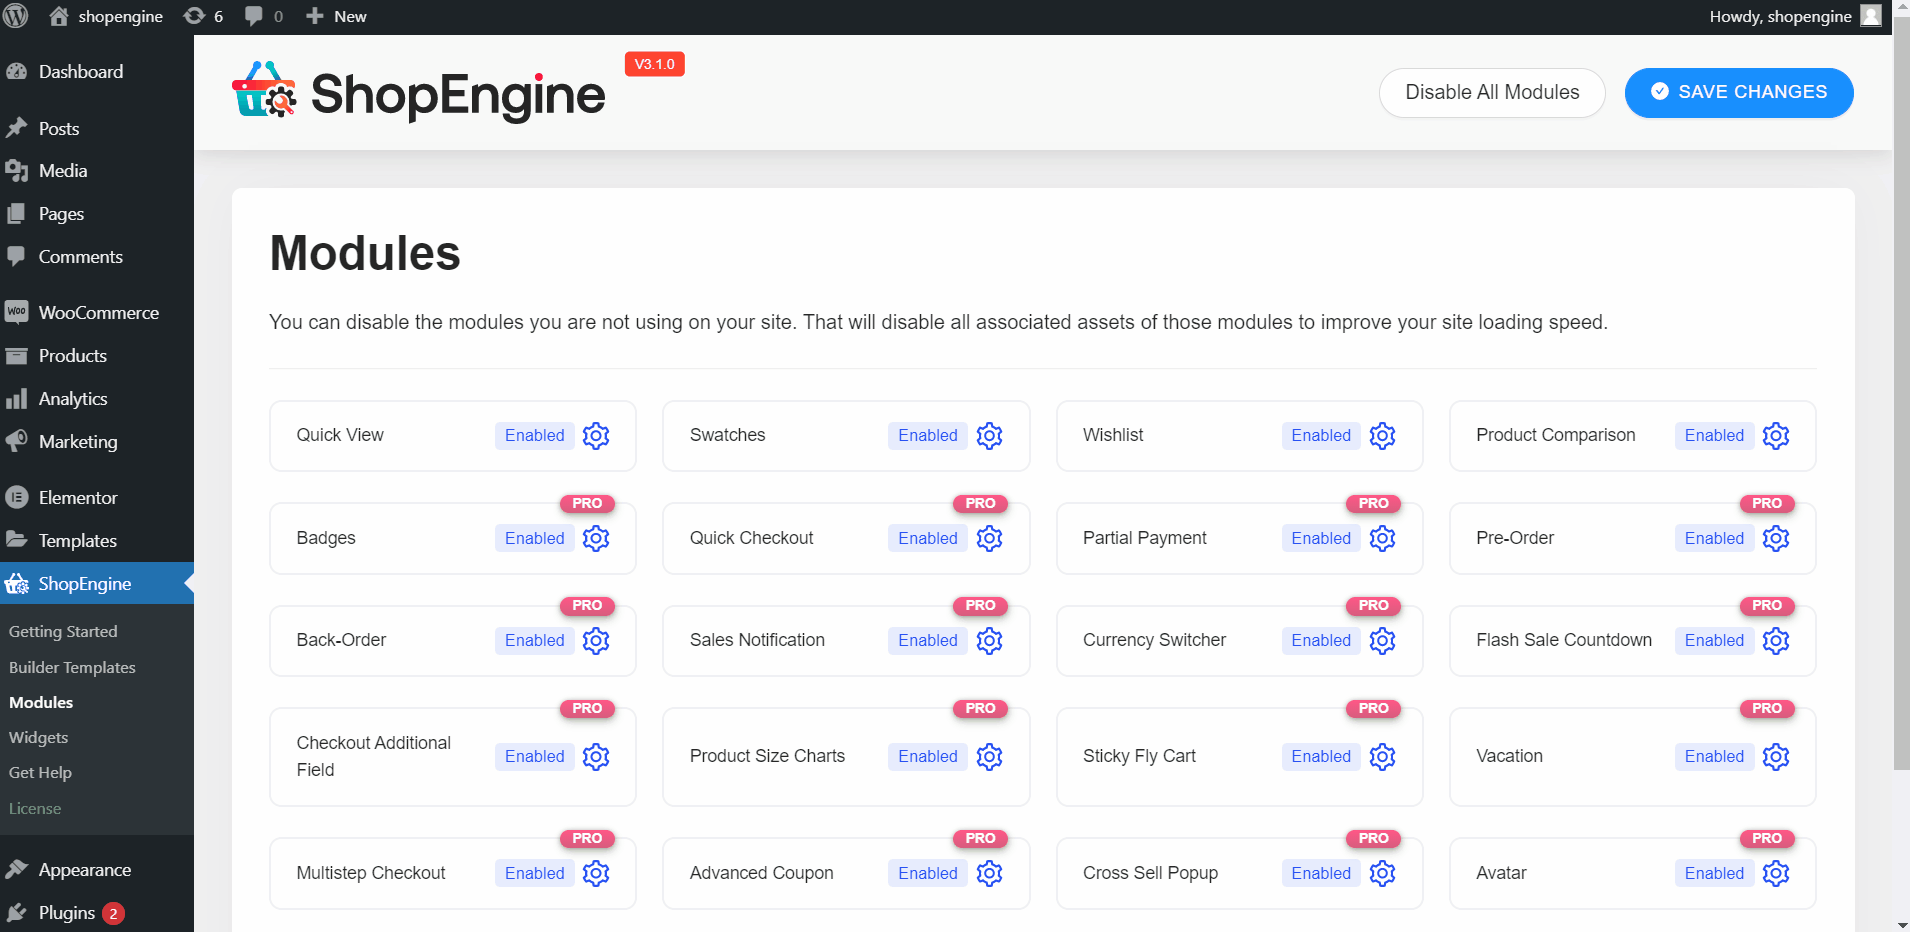Image resolution: width=1910 pixels, height=932 pixels.
Task: Toggle Enabled status on Sticky Fly Cart
Action: 1321,756
